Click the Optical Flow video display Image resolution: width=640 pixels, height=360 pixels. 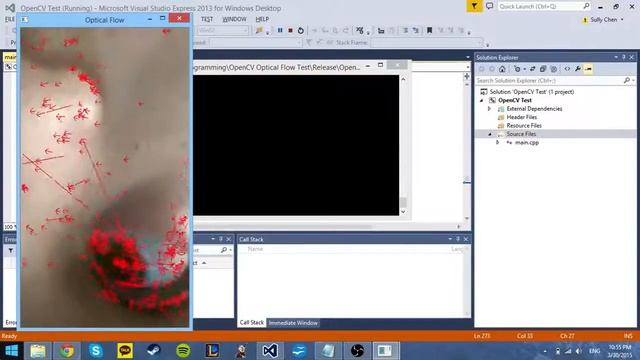coord(104,177)
